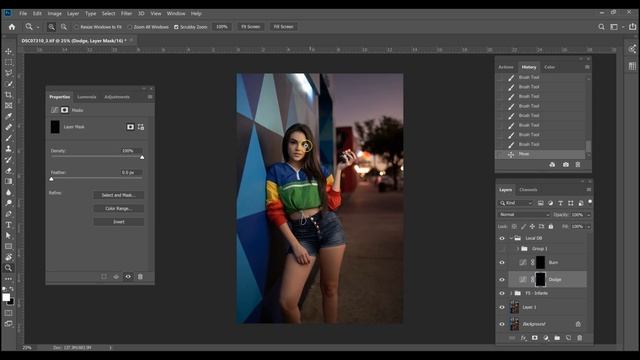The image size is (640, 360).
Task: Collapse the Local DB group arrow
Action: [x=511, y=238]
